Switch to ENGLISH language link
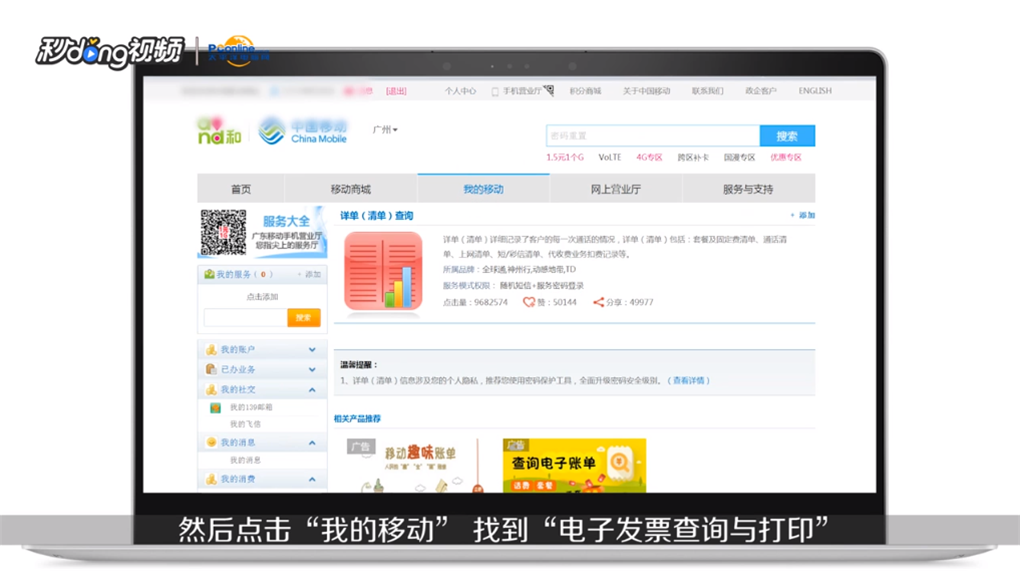 click(x=815, y=91)
